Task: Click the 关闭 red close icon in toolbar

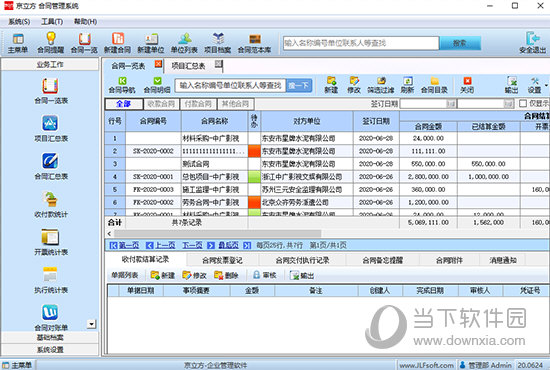Action: tap(467, 85)
